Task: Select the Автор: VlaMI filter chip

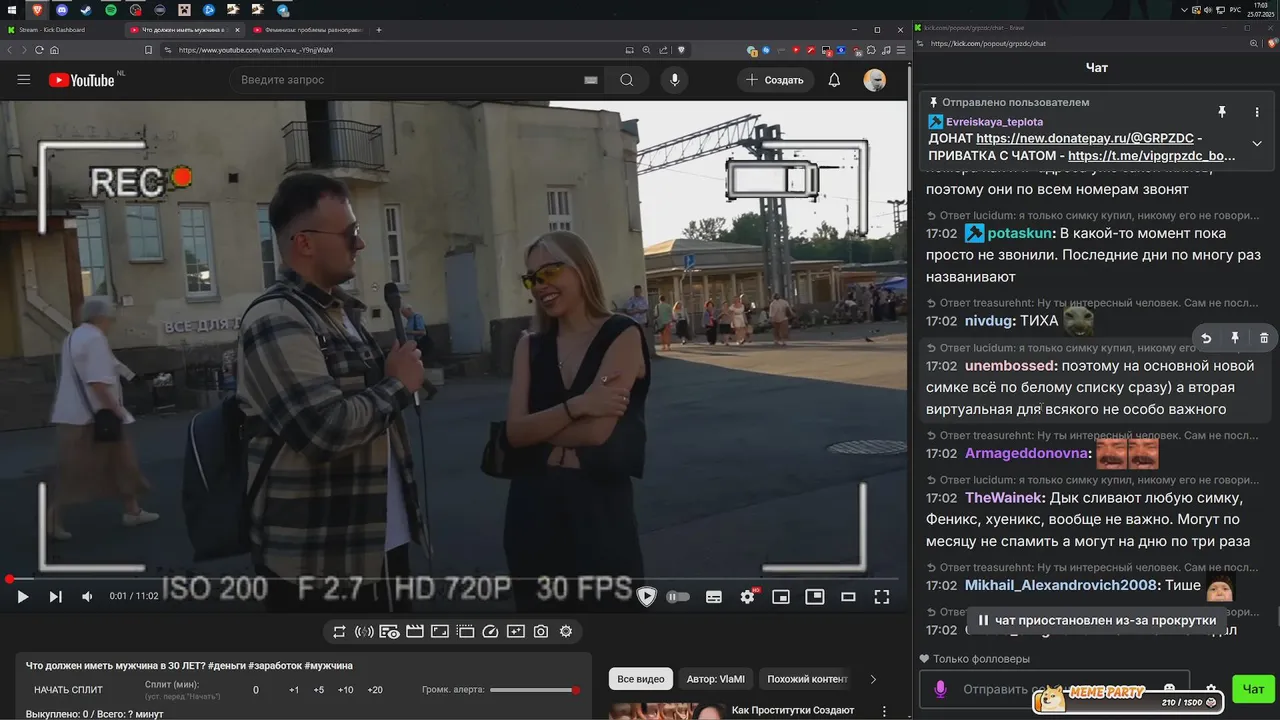Action: tap(716, 679)
